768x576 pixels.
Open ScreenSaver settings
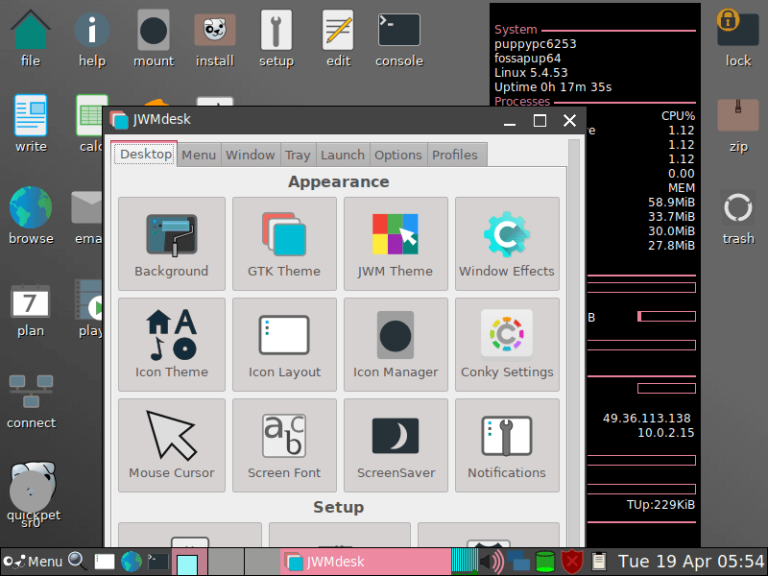coord(394,446)
